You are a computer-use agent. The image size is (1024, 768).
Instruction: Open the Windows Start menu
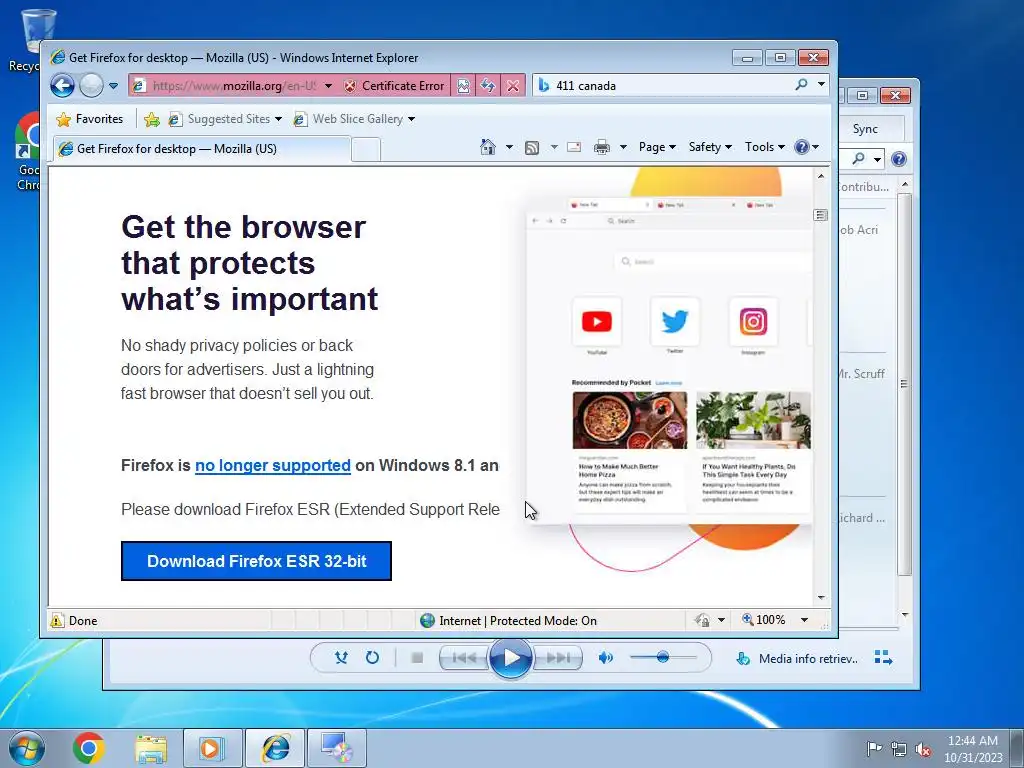[27, 748]
